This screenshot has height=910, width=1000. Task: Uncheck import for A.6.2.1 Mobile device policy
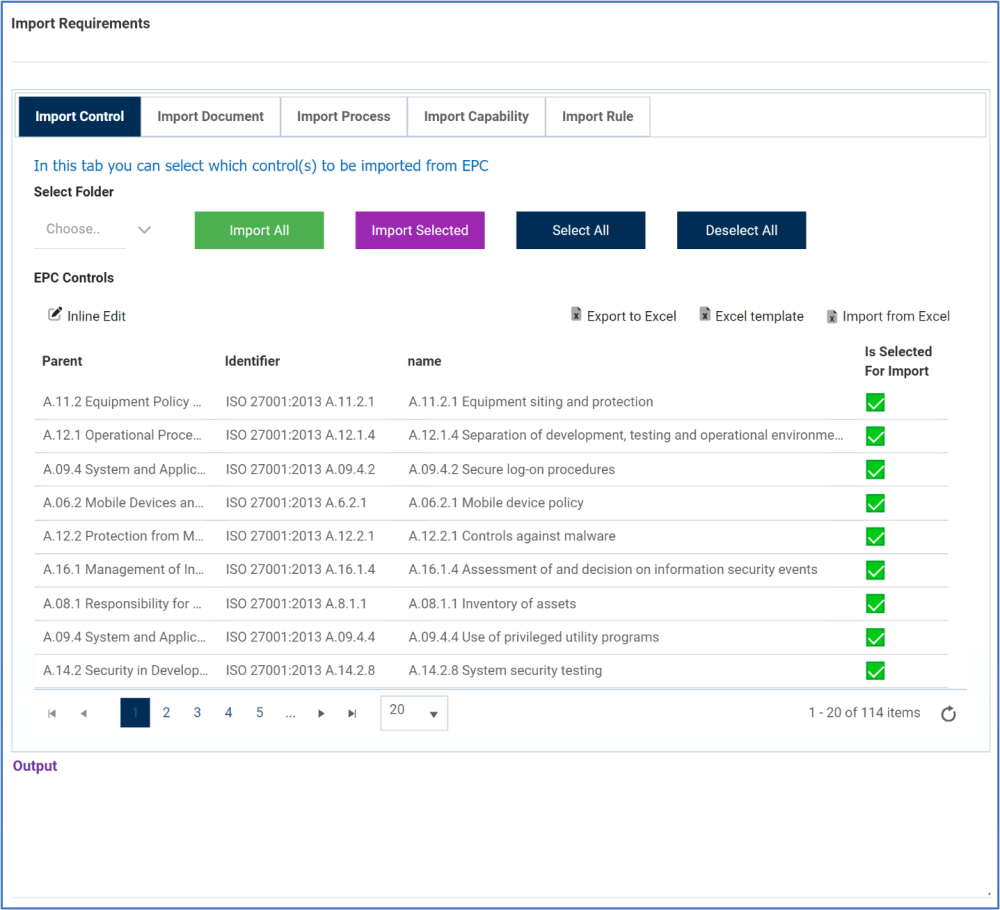(x=875, y=503)
